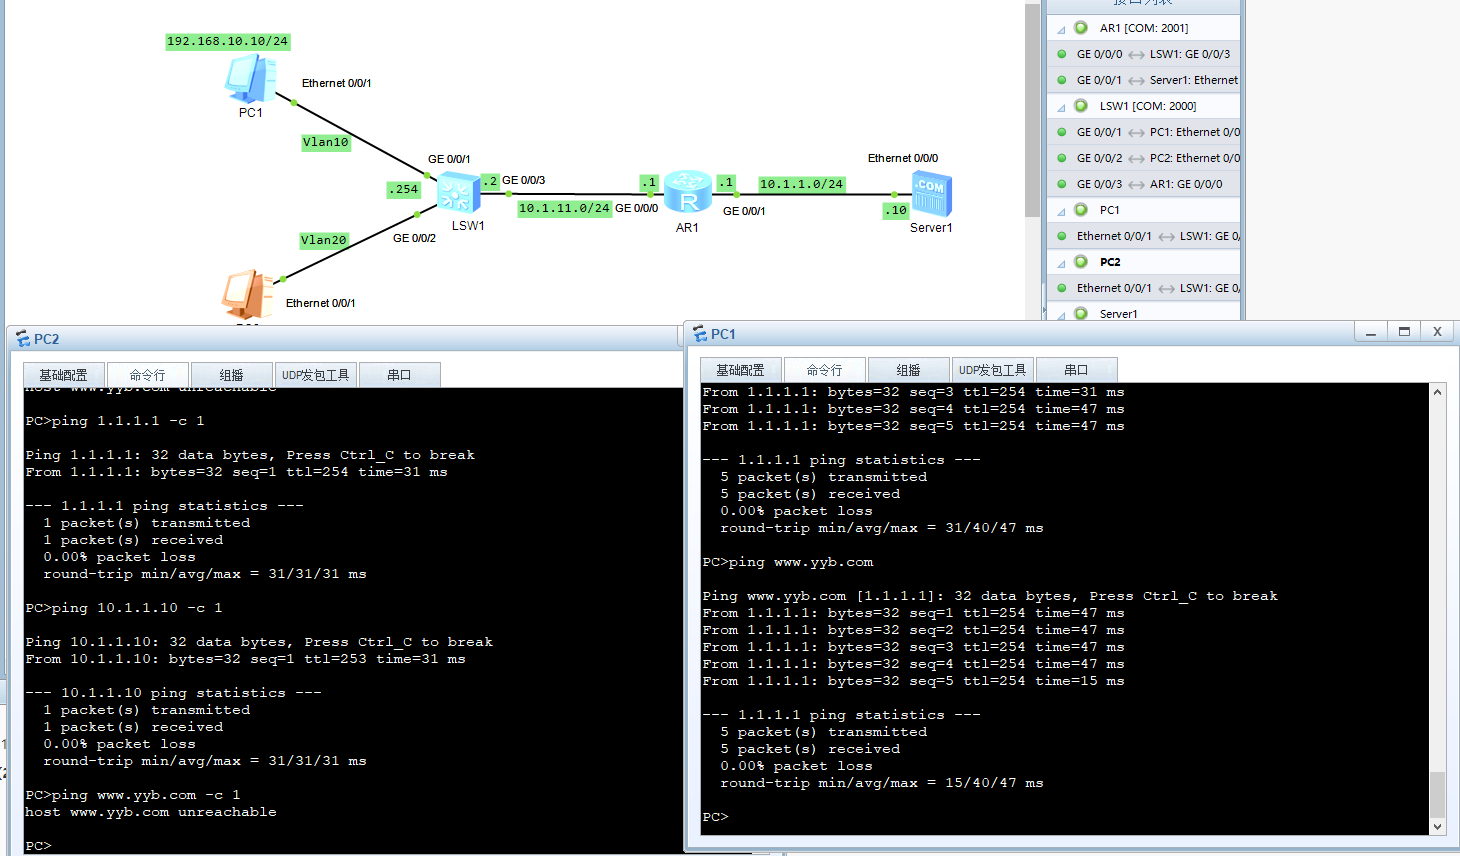Open 基础配置 tab in PC2 window
1460x856 pixels.
(x=63, y=375)
